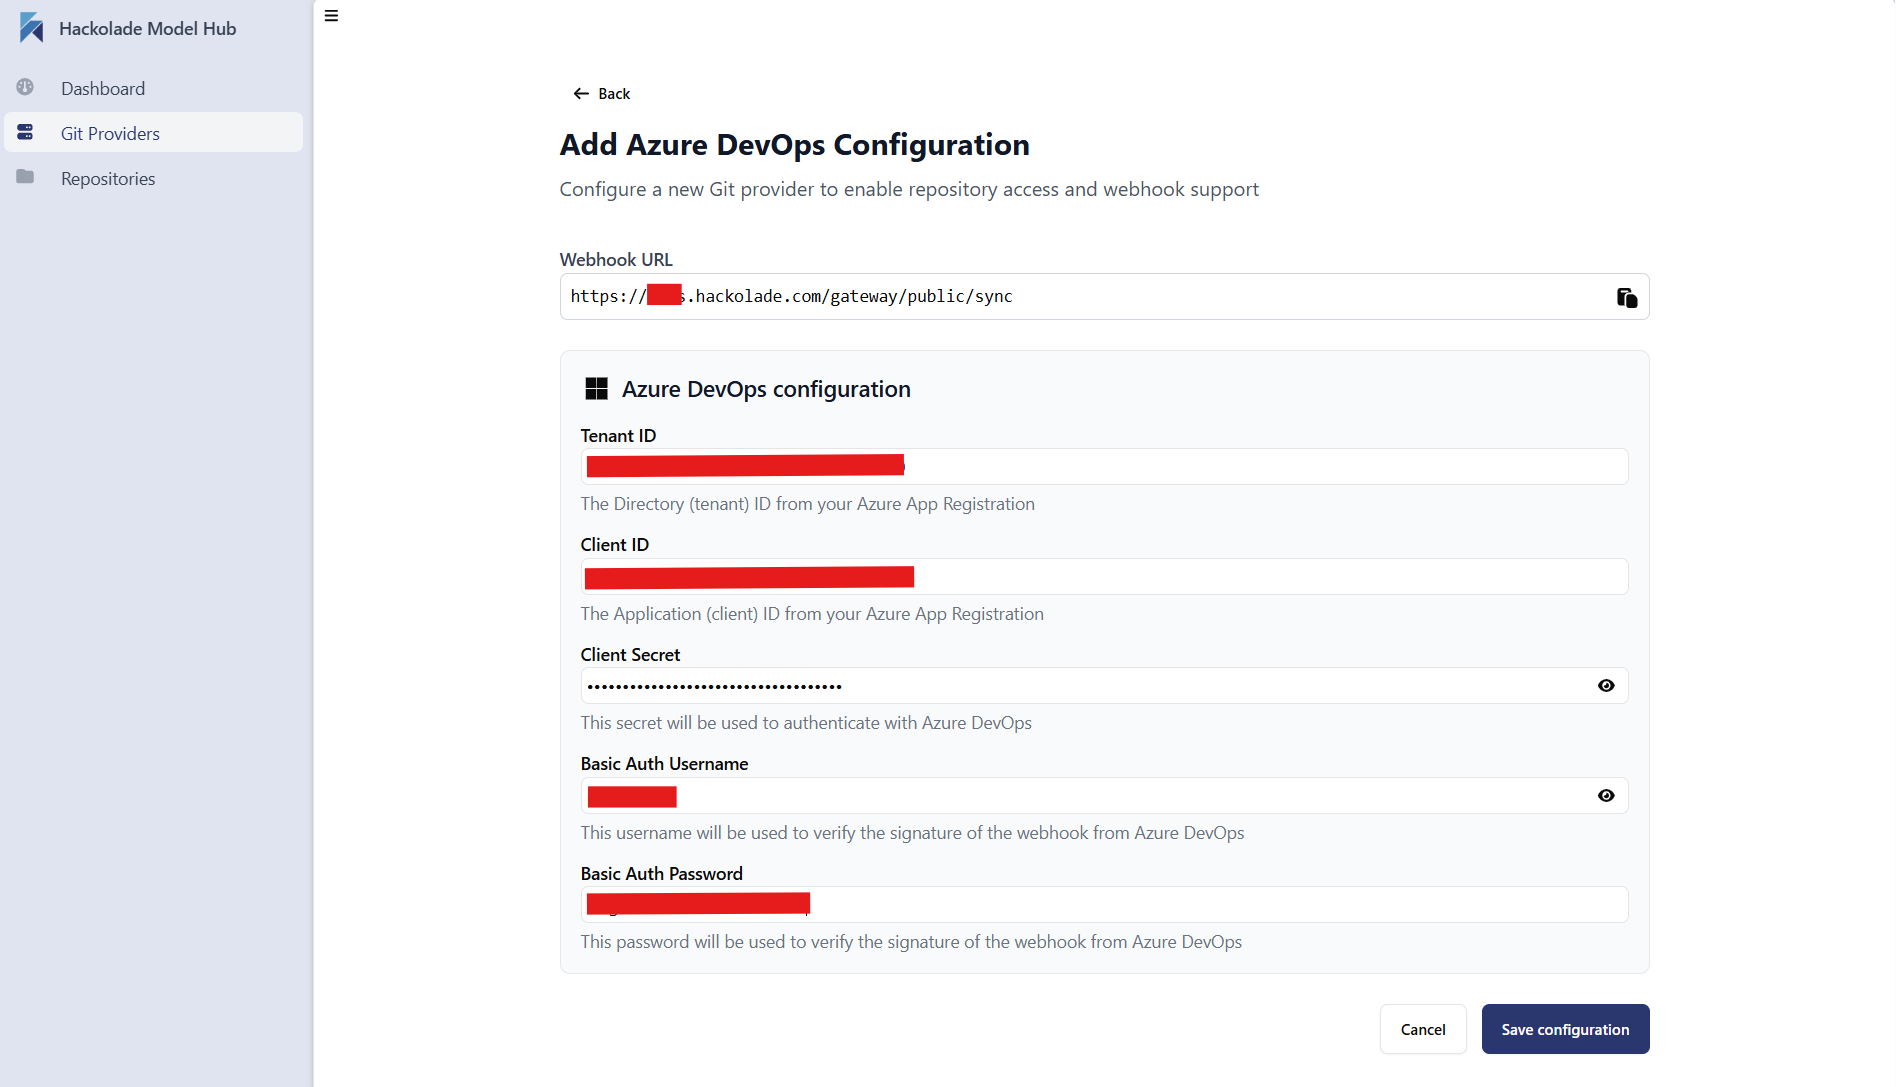The height and width of the screenshot is (1087, 1896).
Task: Reveal the Client Secret with the eye toggle
Action: 1606,685
